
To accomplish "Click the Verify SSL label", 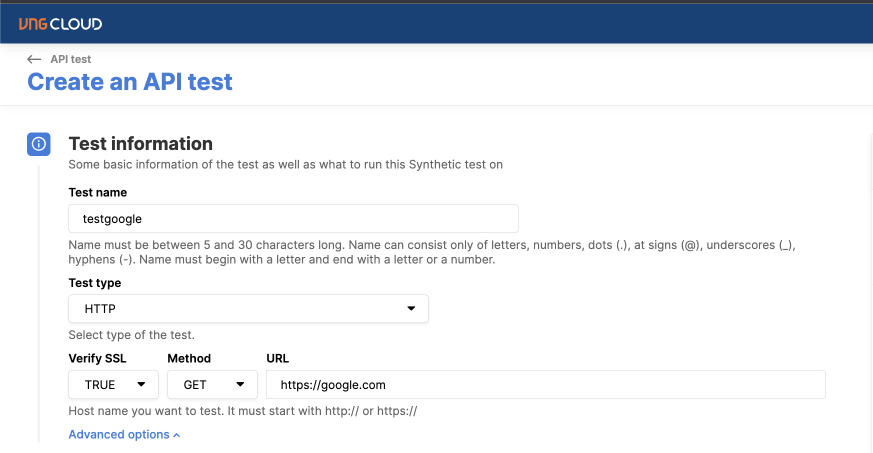I will (x=100, y=358).
